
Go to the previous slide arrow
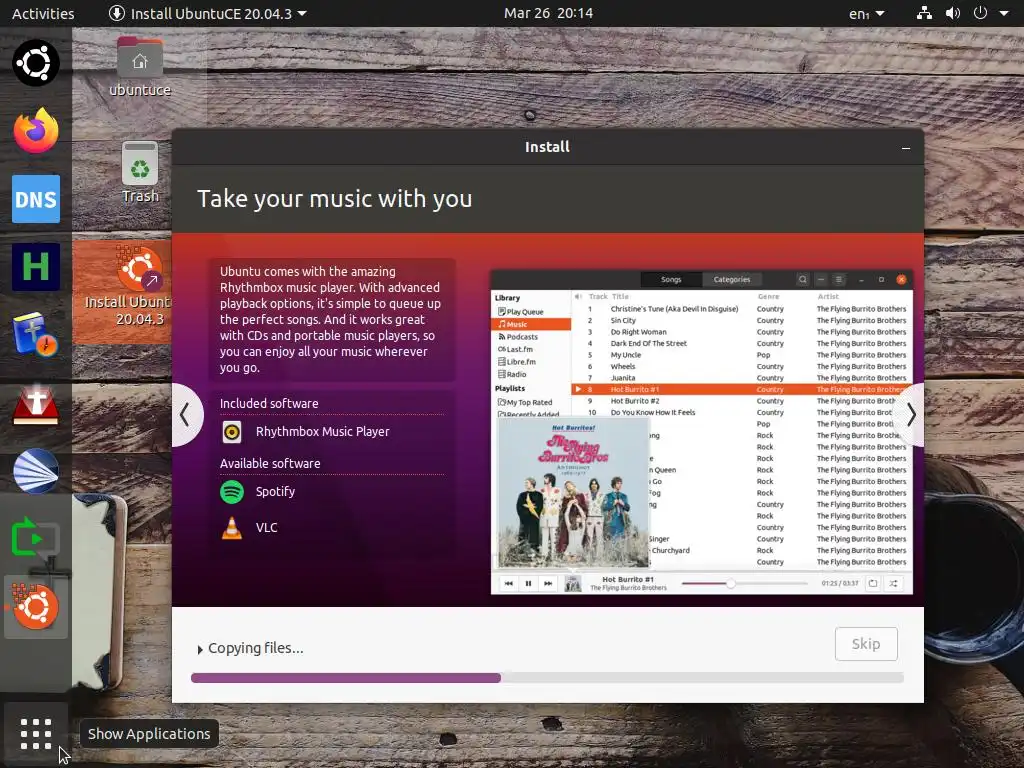tap(185, 415)
